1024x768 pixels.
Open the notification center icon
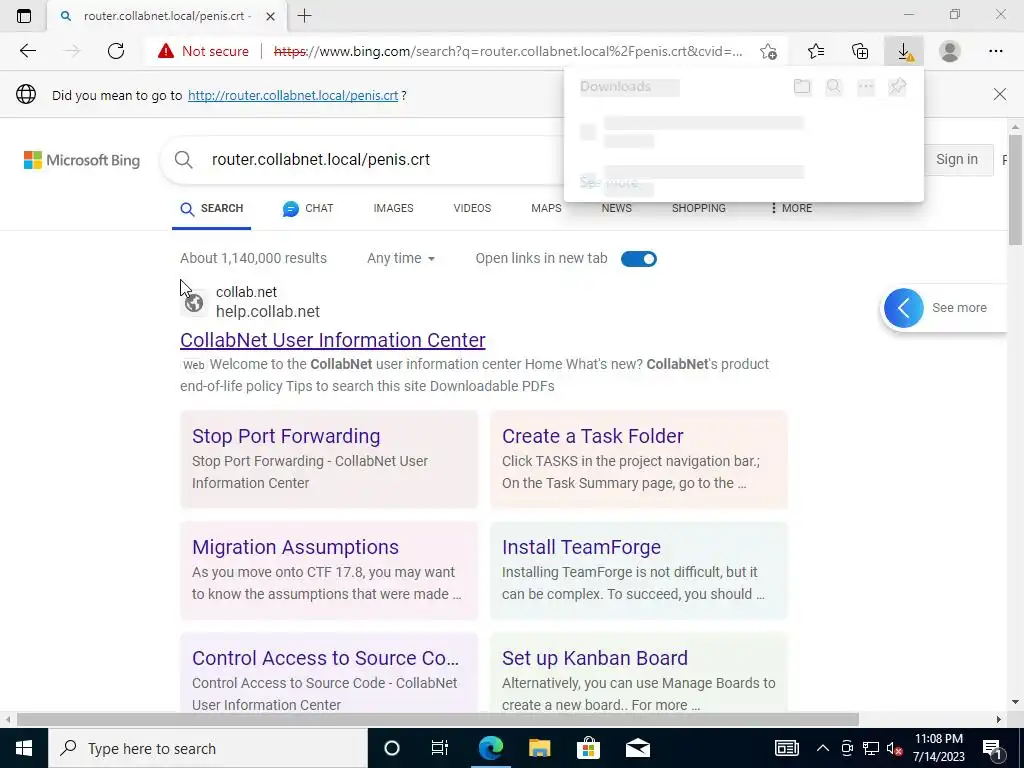tap(993, 748)
